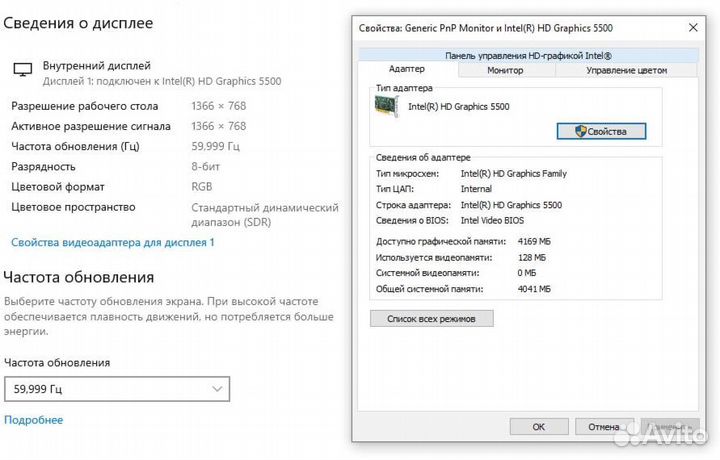720x460 pixels.
Task: Select the Адаптер tab
Action: tap(407, 69)
